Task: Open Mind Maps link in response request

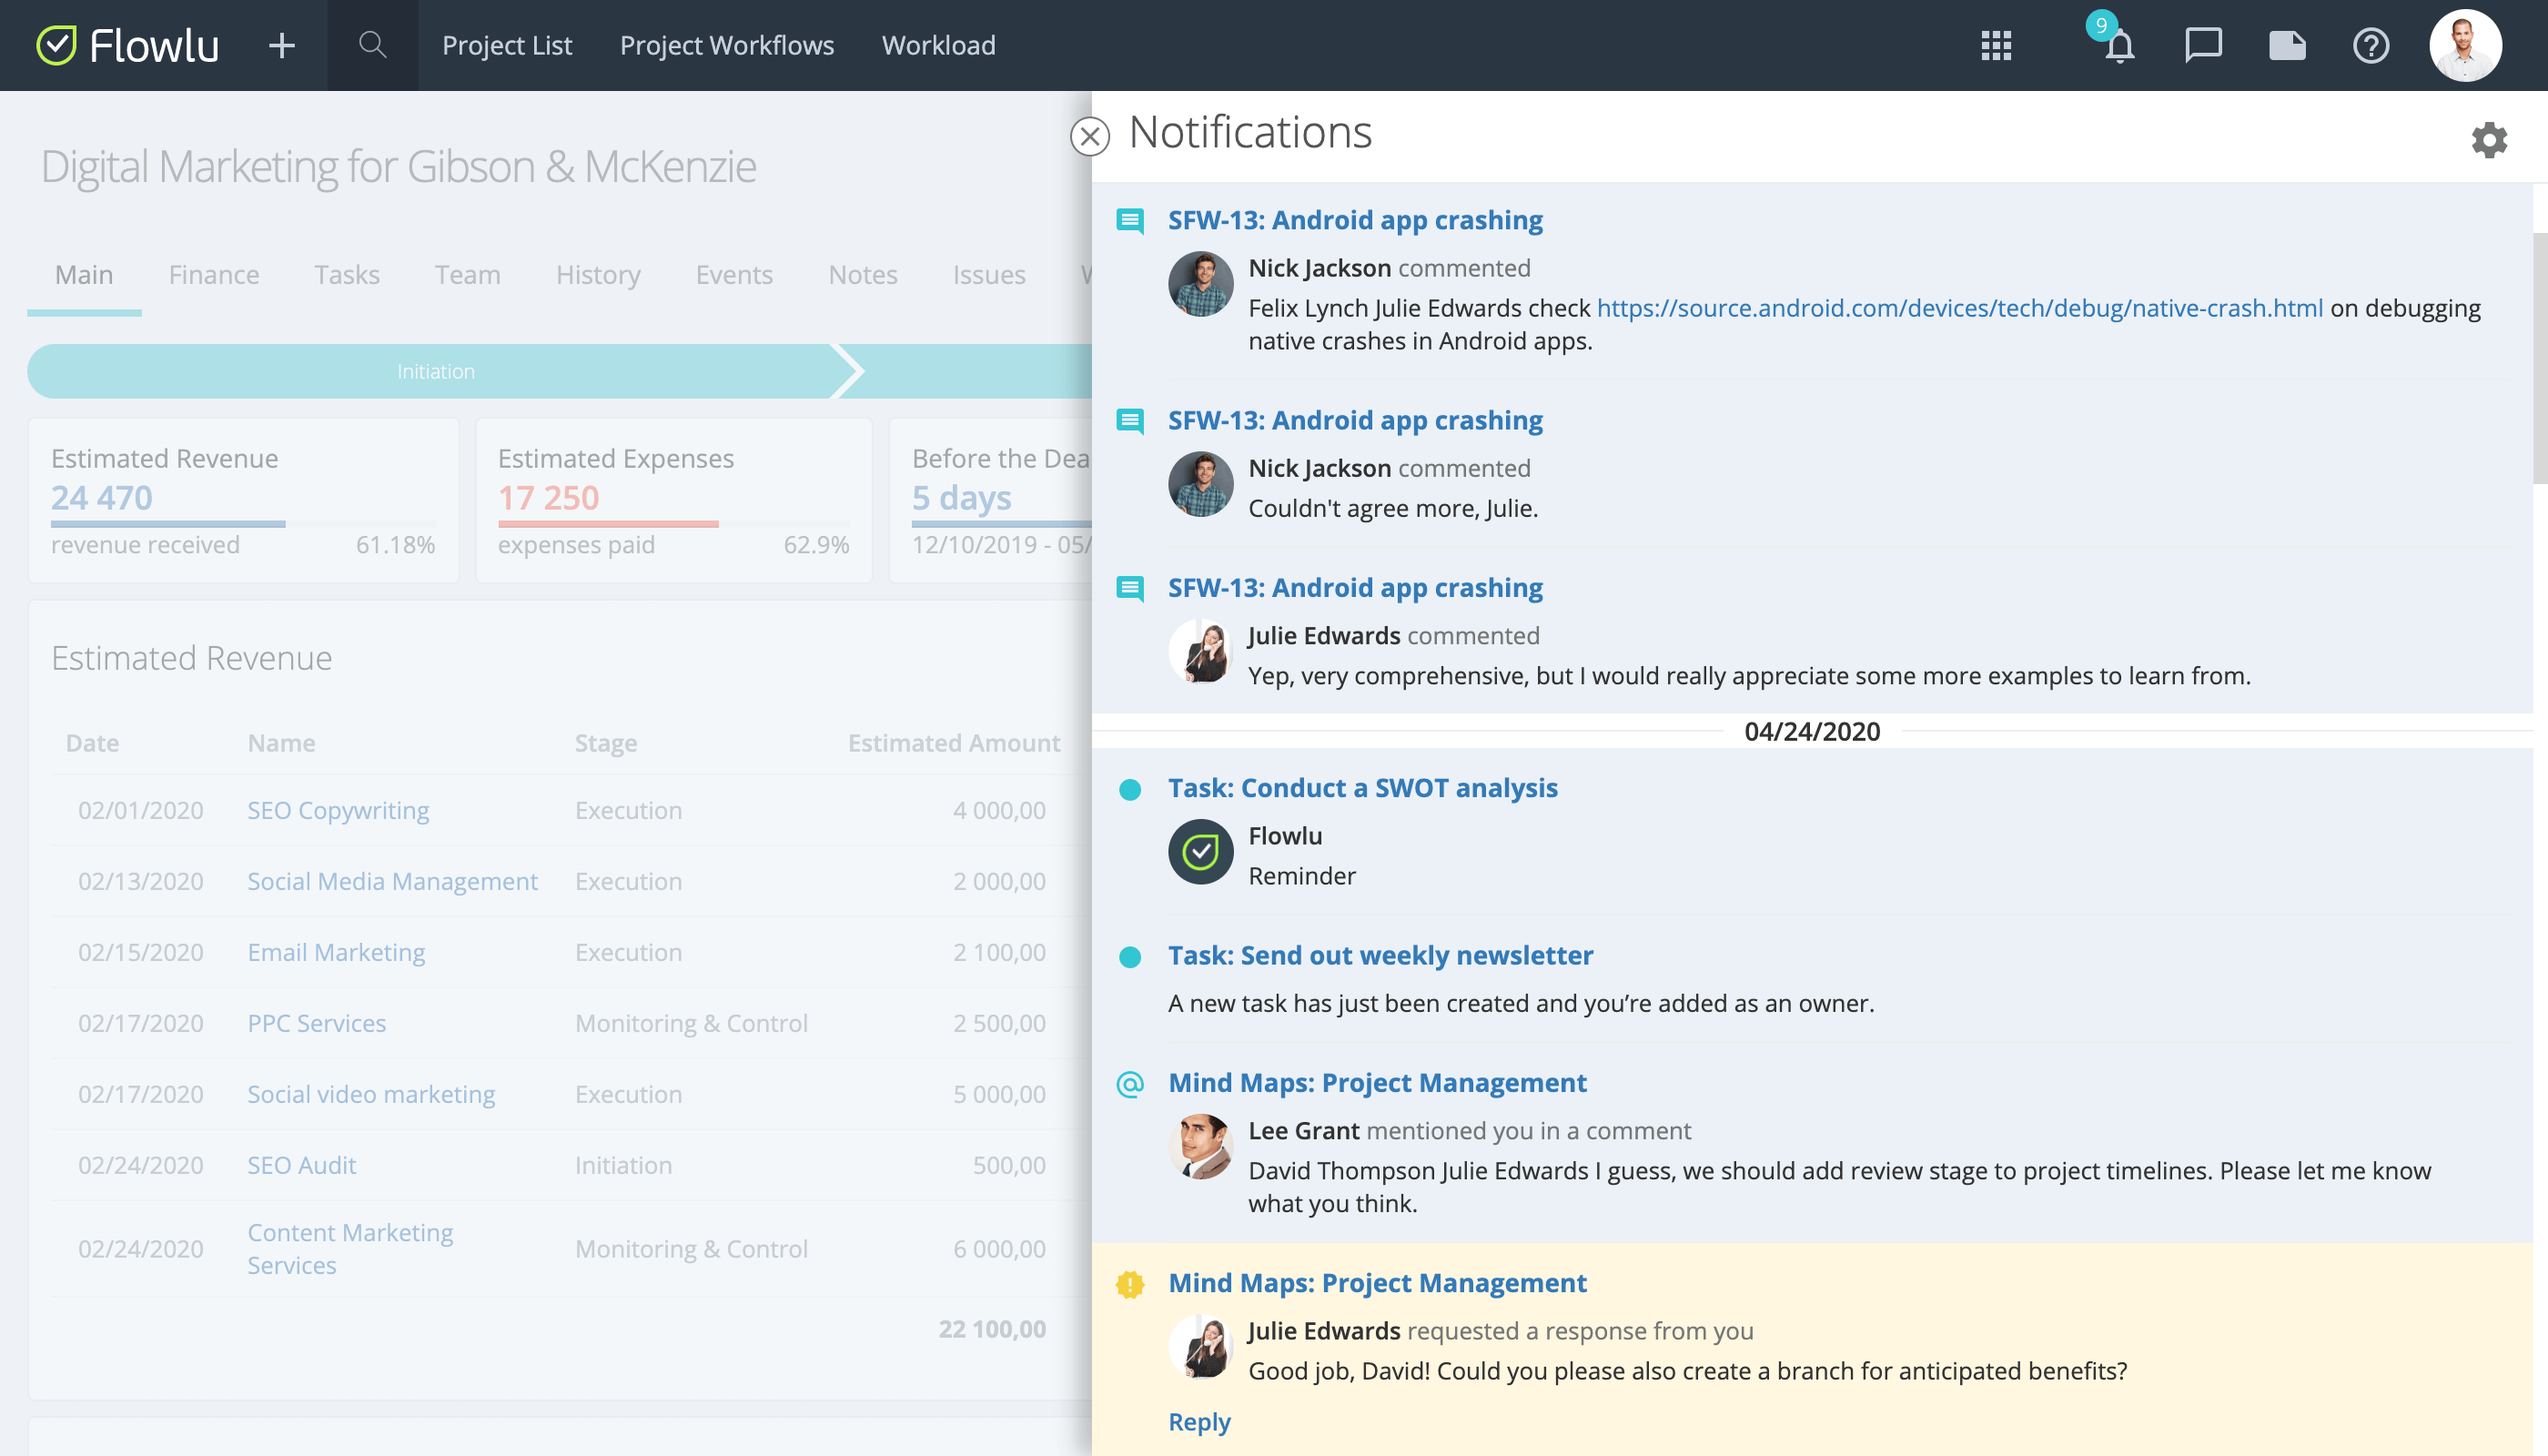Action: click(x=1377, y=1282)
